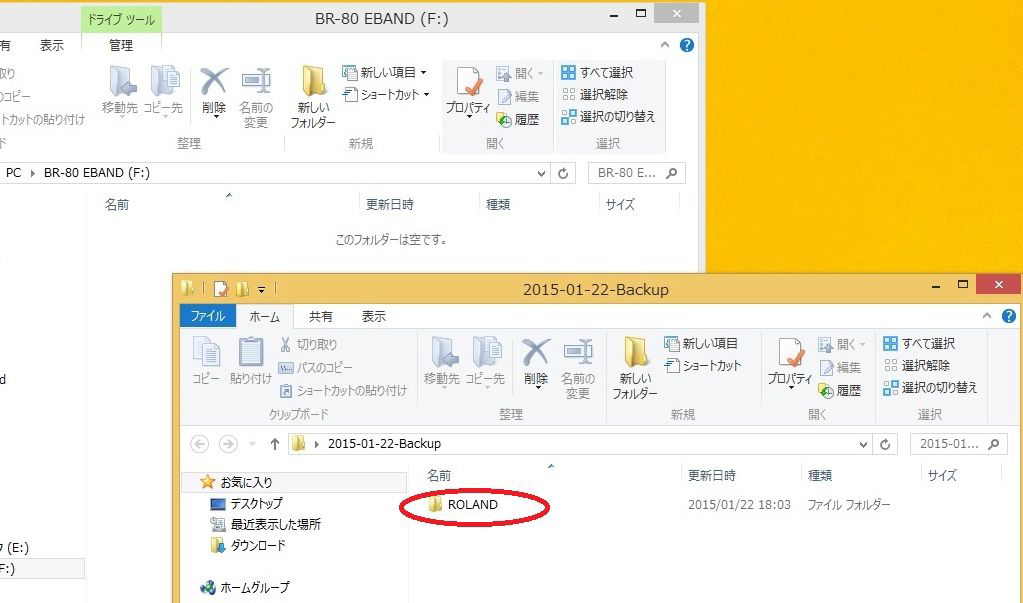This screenshot has height=603, width=1023.
Task: Open Properties icon in Backup quick access toolbar
Action: click(x=221, y=288)
